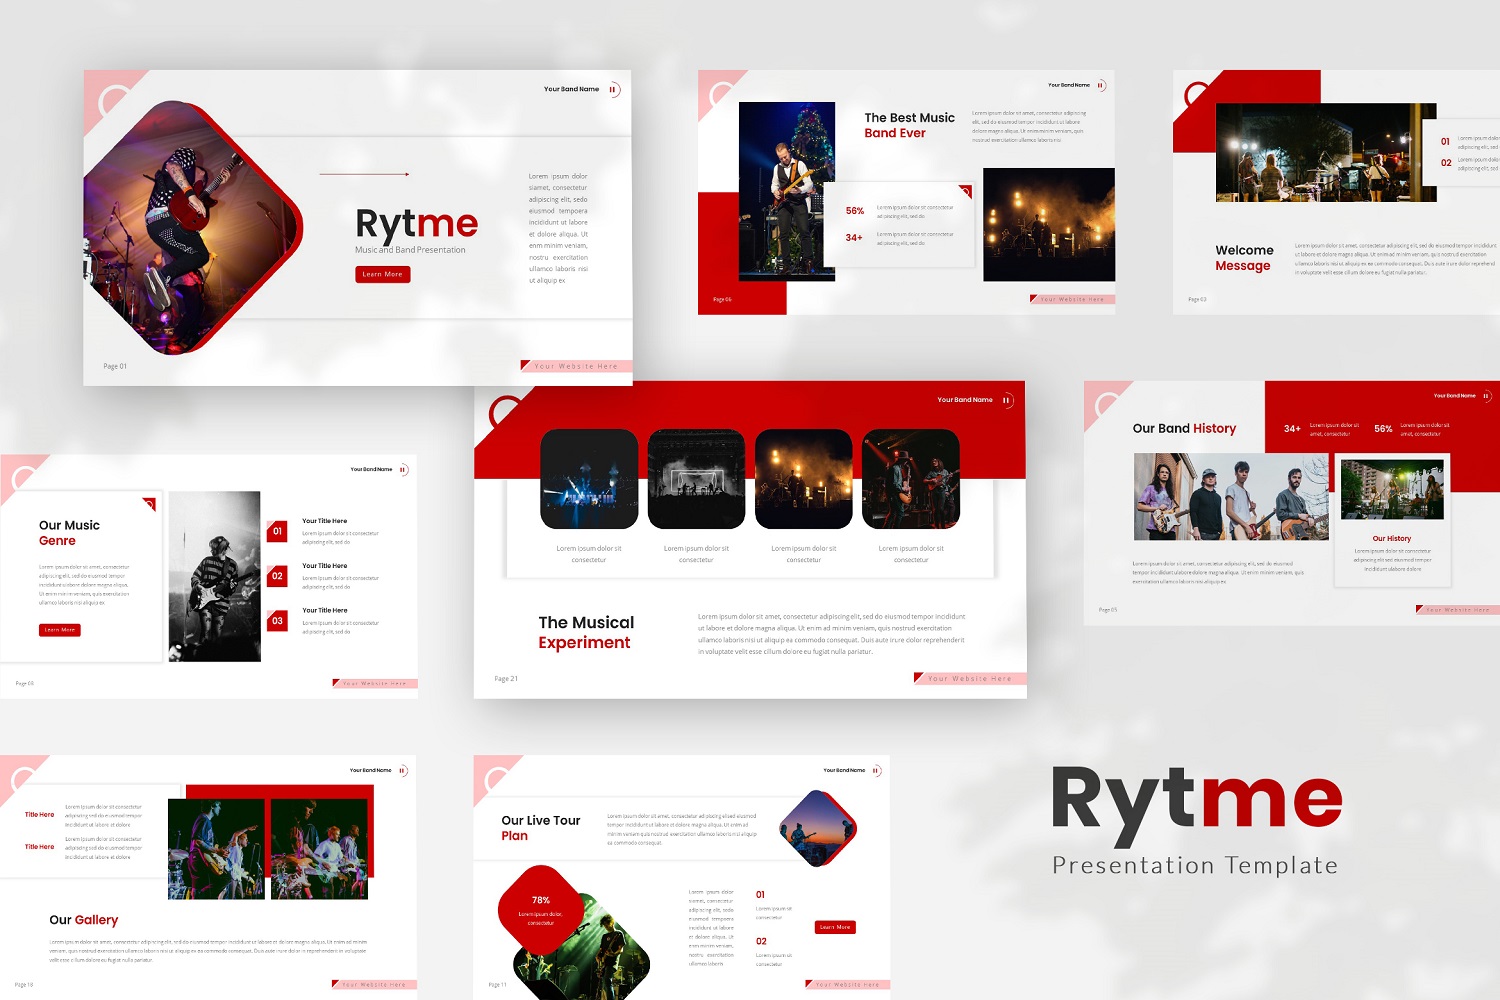Image resolution: width=1500 pixels, height=1000 pixels.
Task: Select the four band members photo on Band History slide
Action: click(1231, 497)
